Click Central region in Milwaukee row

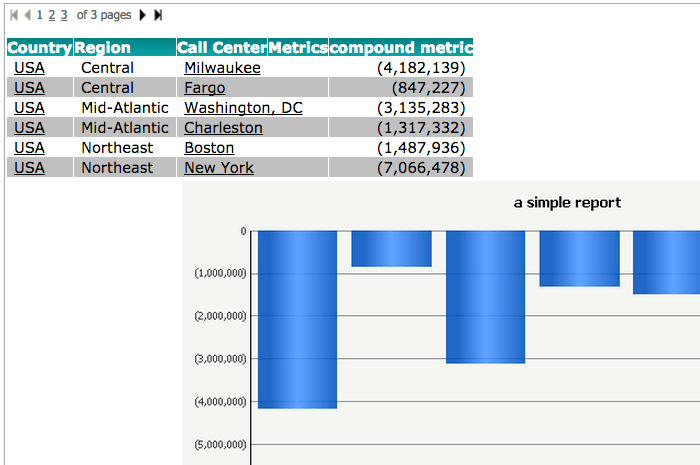click(x=108, y=68)
